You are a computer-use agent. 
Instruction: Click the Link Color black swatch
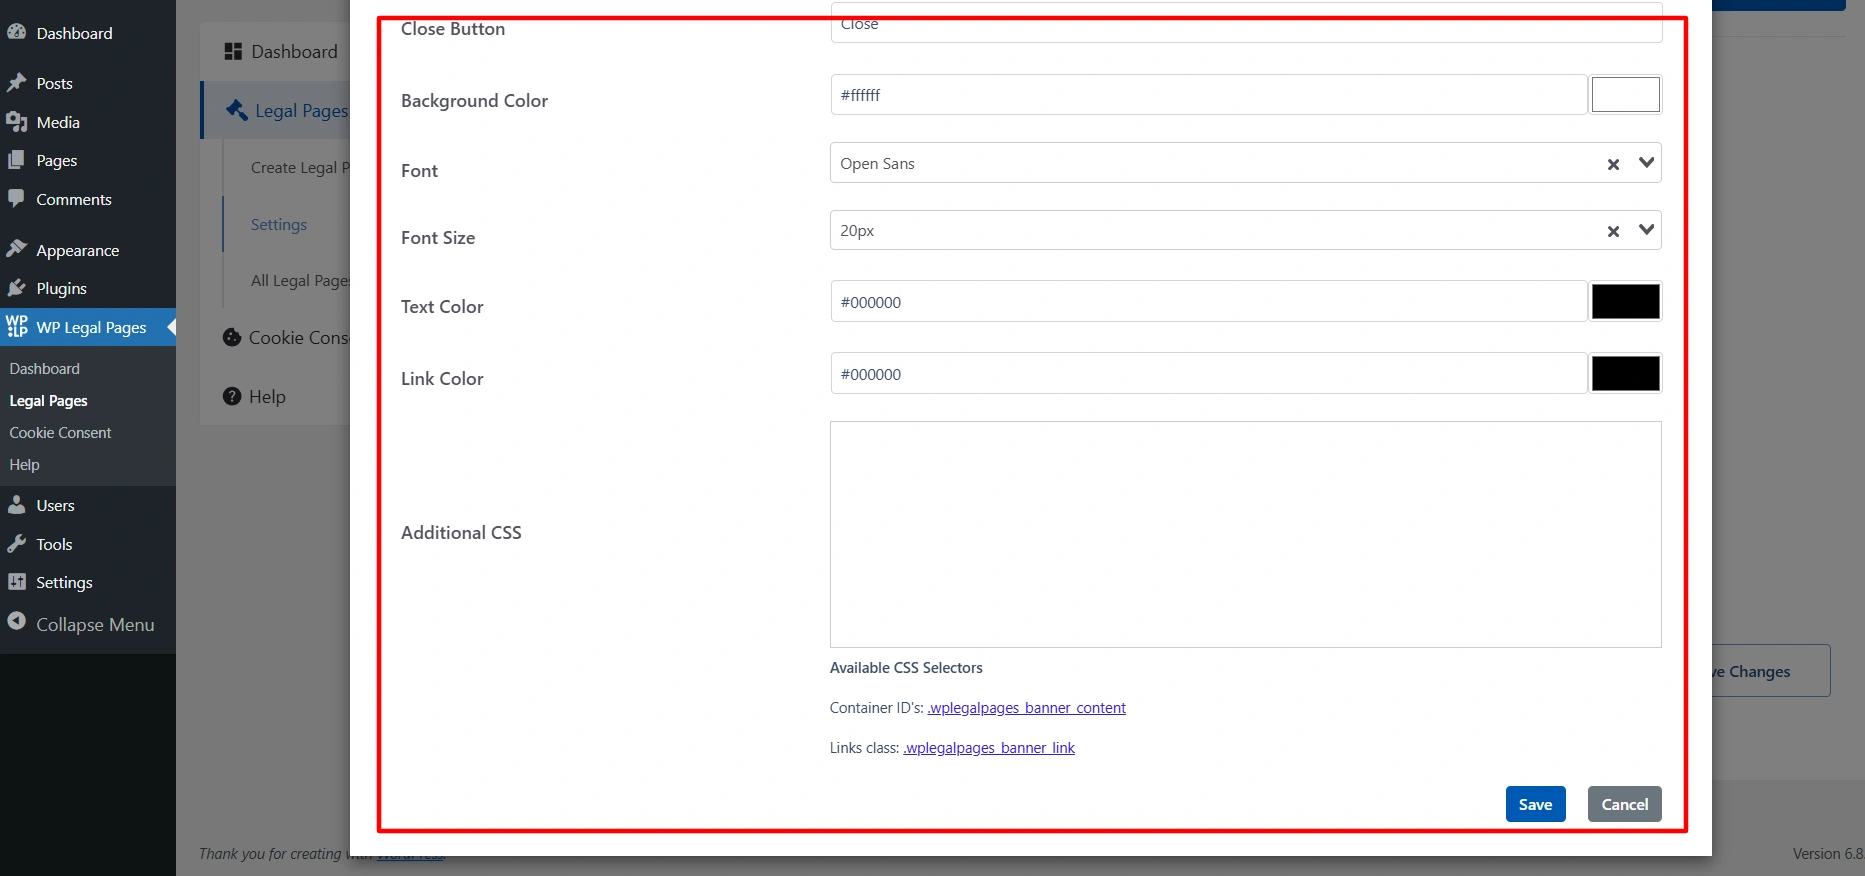point(1625,374)
